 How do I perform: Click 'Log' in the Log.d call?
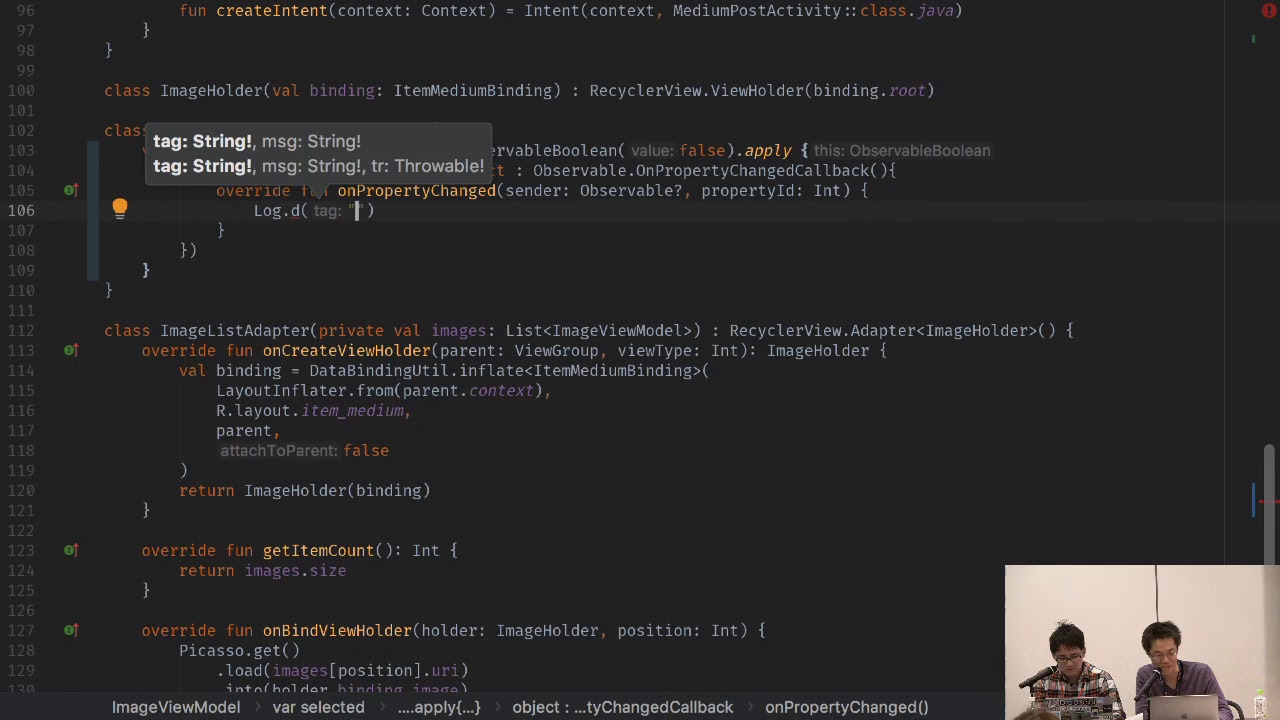[x=267, y=210]
